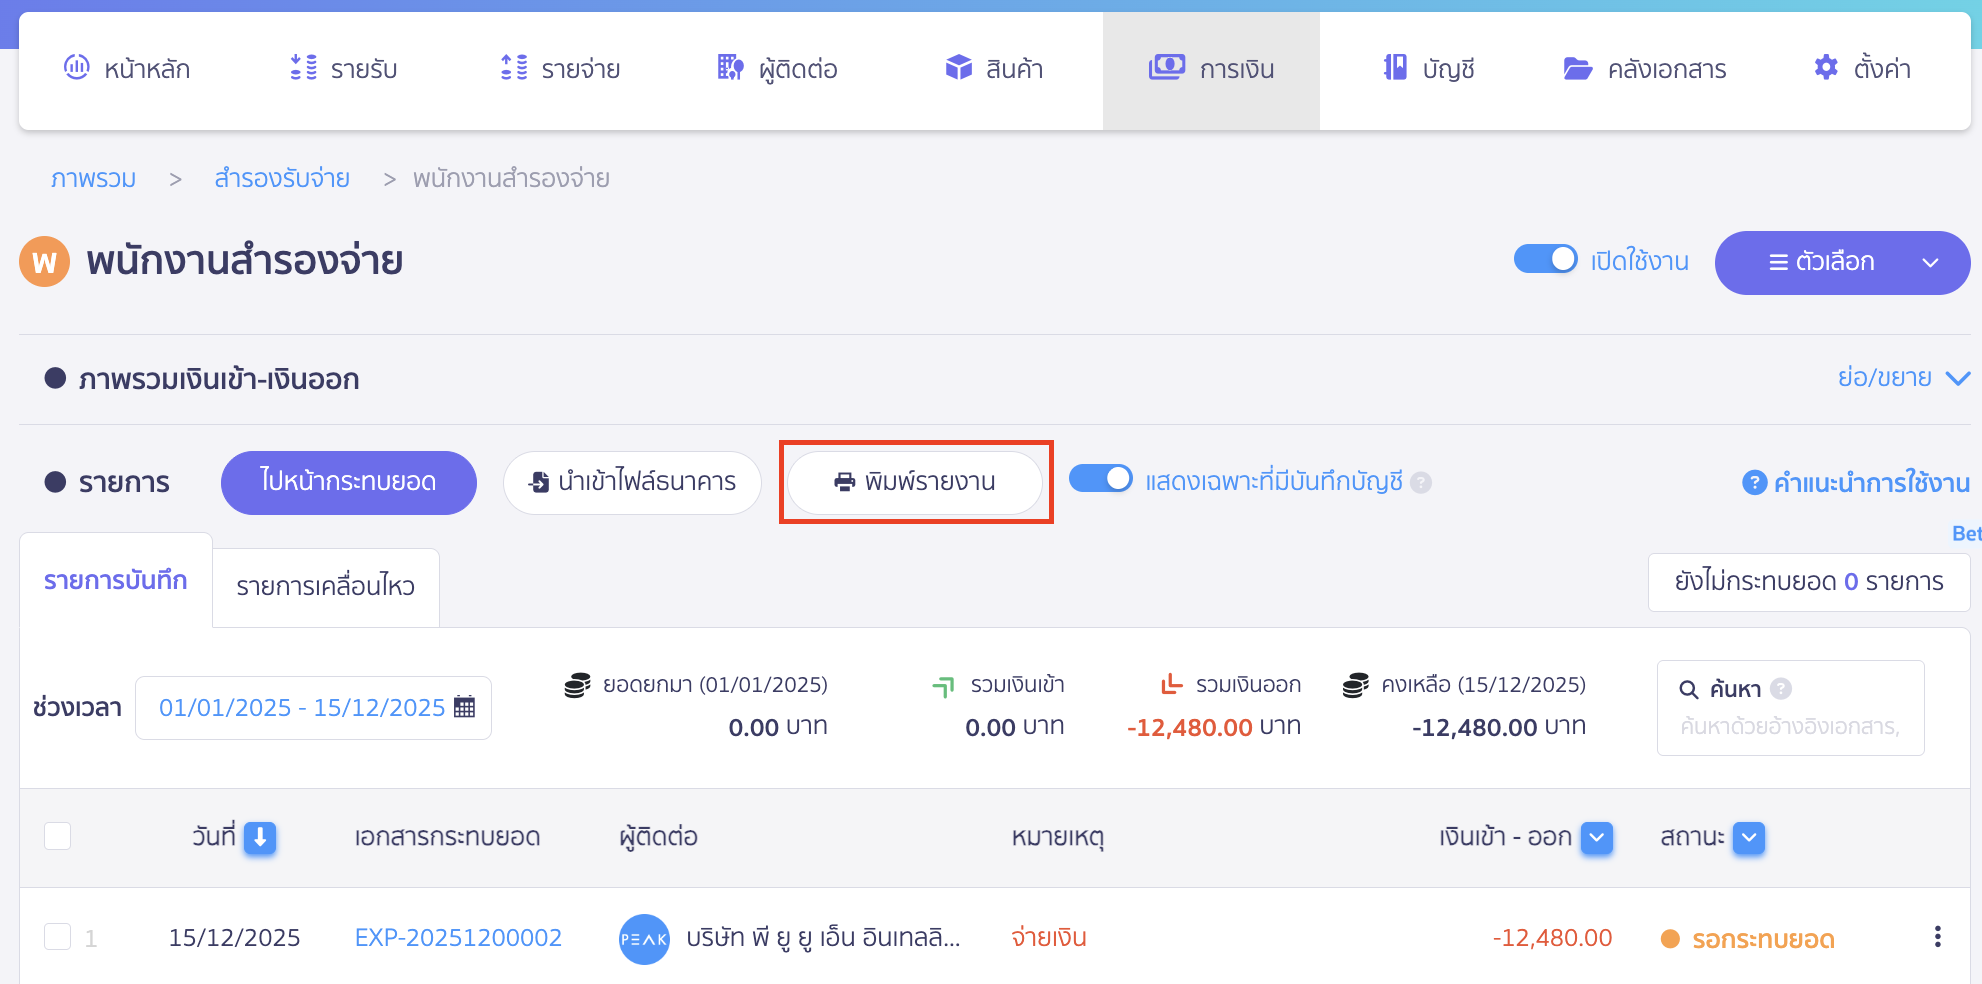Click the พิมพ์รายงาน button
Image resolution: width=1982 pixels, height=984 pixels.
click(x=915, y=482)
